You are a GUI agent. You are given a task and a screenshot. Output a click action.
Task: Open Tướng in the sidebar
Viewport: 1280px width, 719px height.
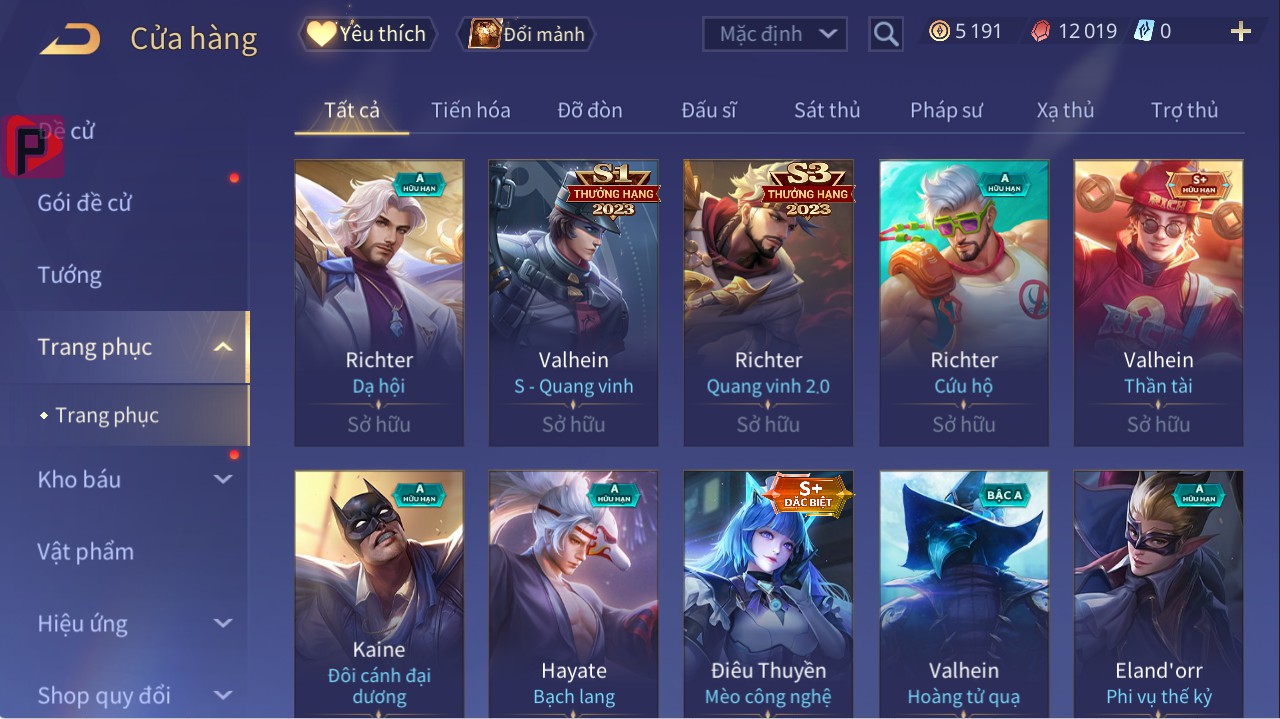(x=69, y=275)
